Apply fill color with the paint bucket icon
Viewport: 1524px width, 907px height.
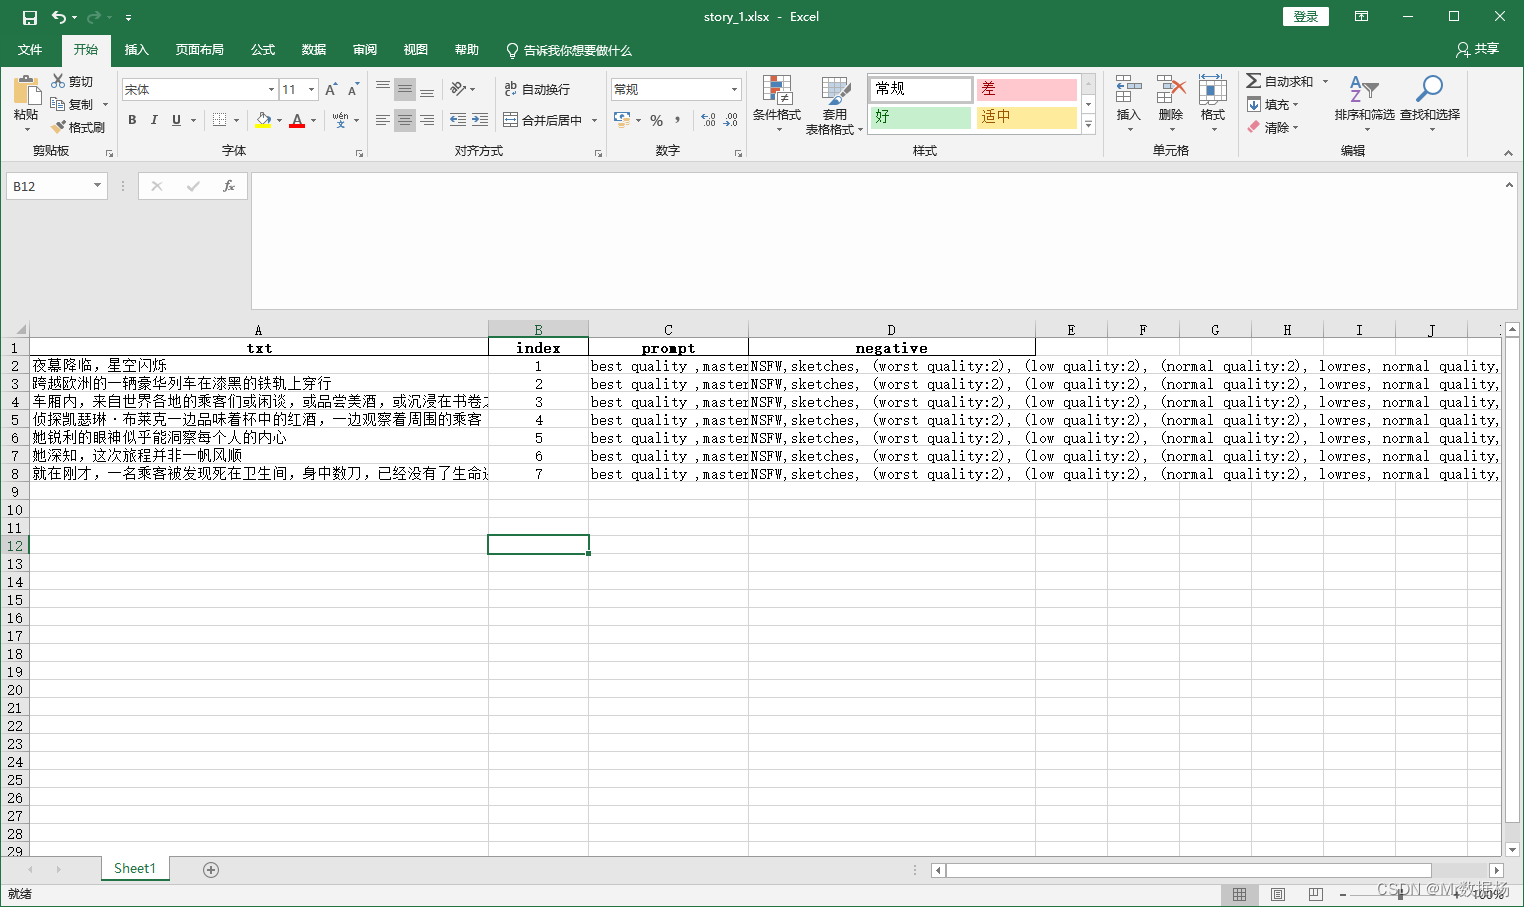263,120
